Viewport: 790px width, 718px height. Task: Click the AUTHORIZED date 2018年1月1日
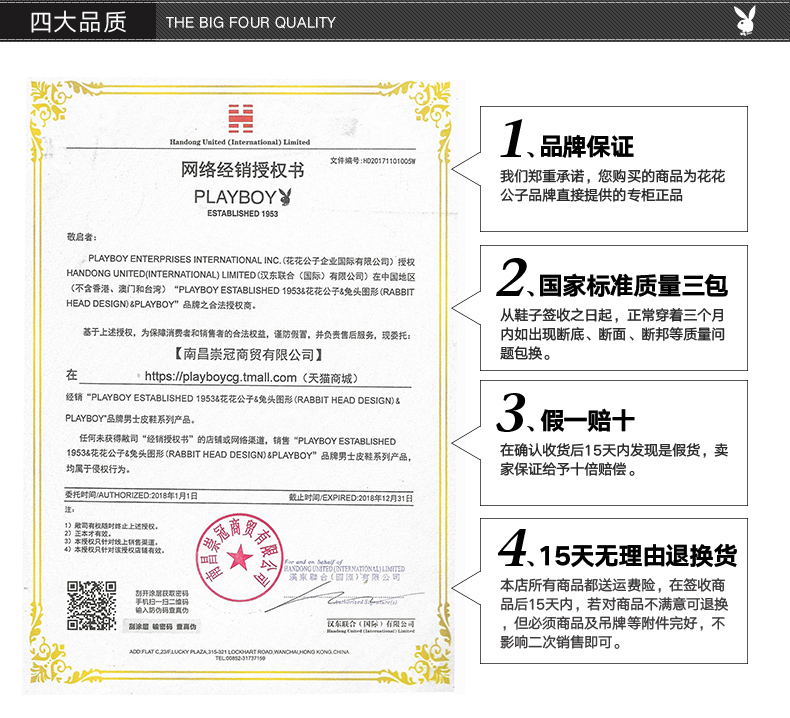coord(174,495)
